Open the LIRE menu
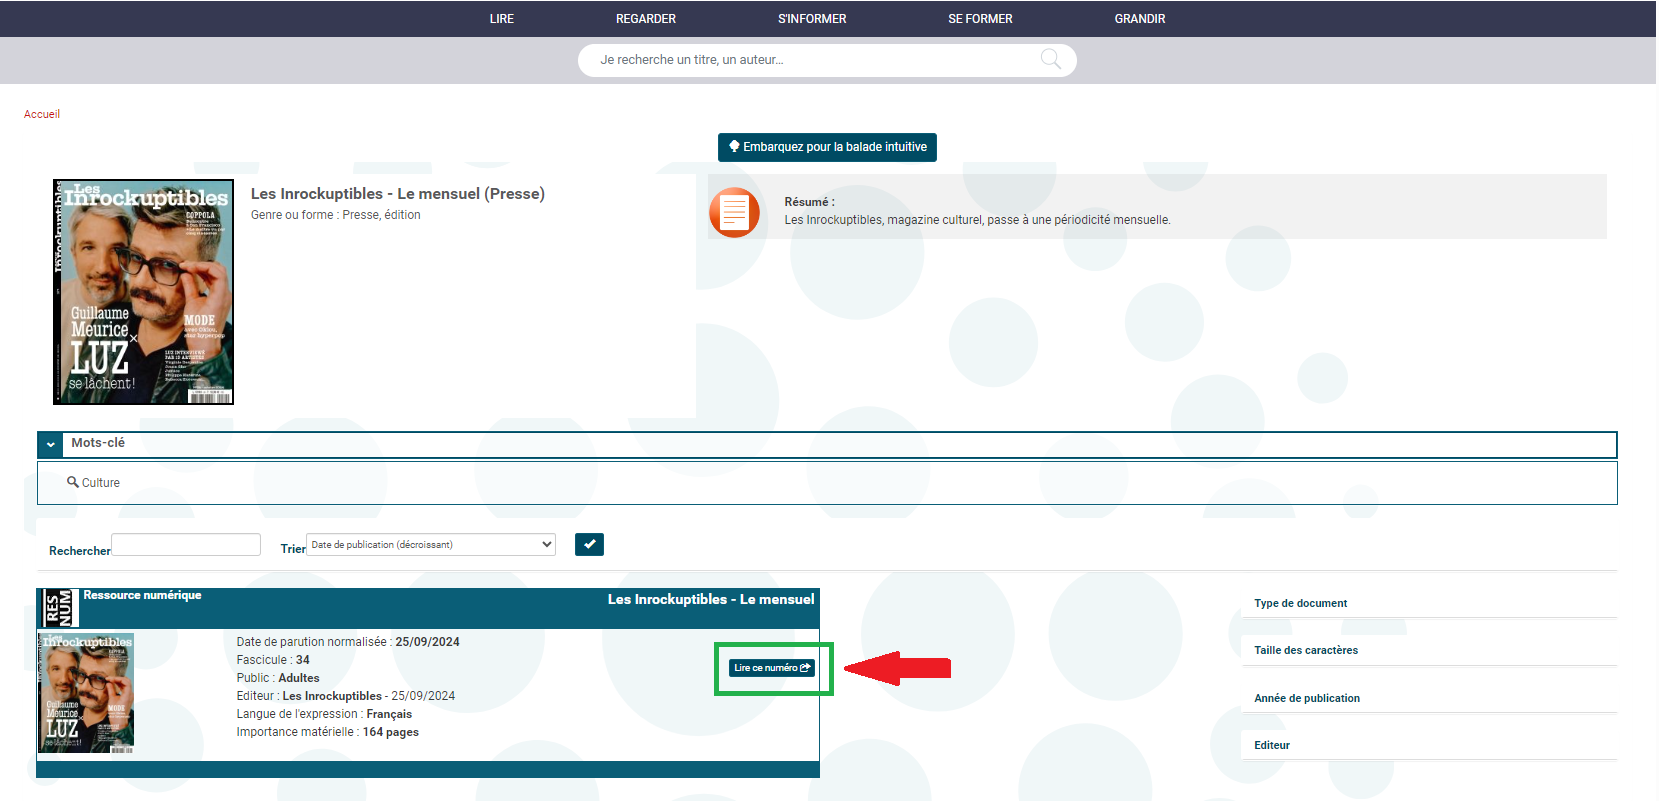Viewport: 1659px width, 801px height. pos(501,19)
